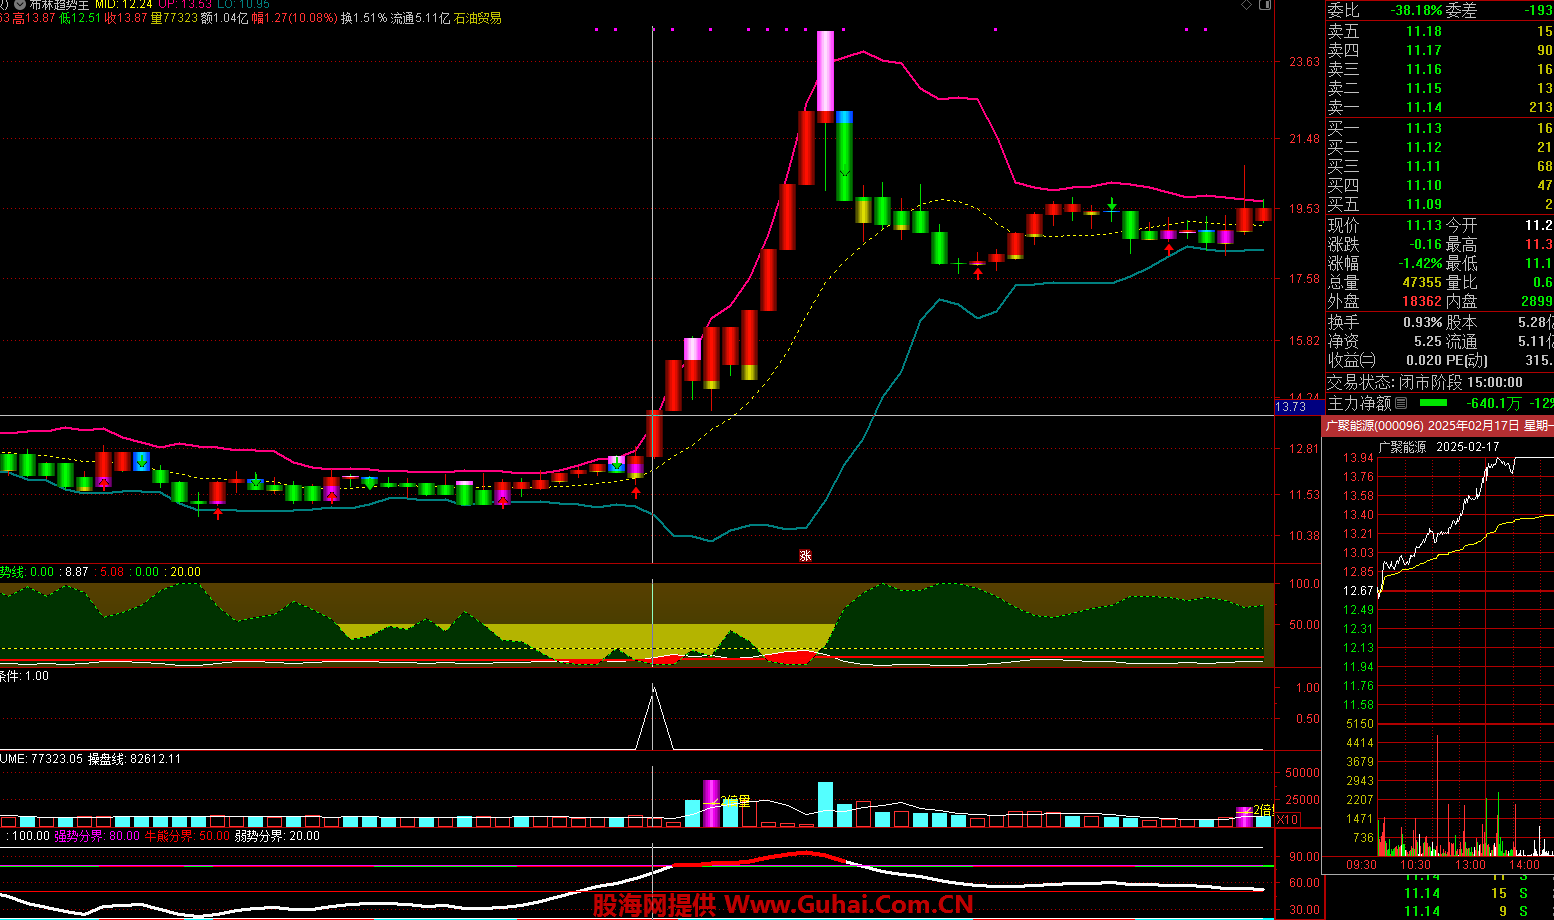This screenshot has width=1554, height=920.
Task: Click the green 主力净额 progress bar
Action: click(1433, 403)
